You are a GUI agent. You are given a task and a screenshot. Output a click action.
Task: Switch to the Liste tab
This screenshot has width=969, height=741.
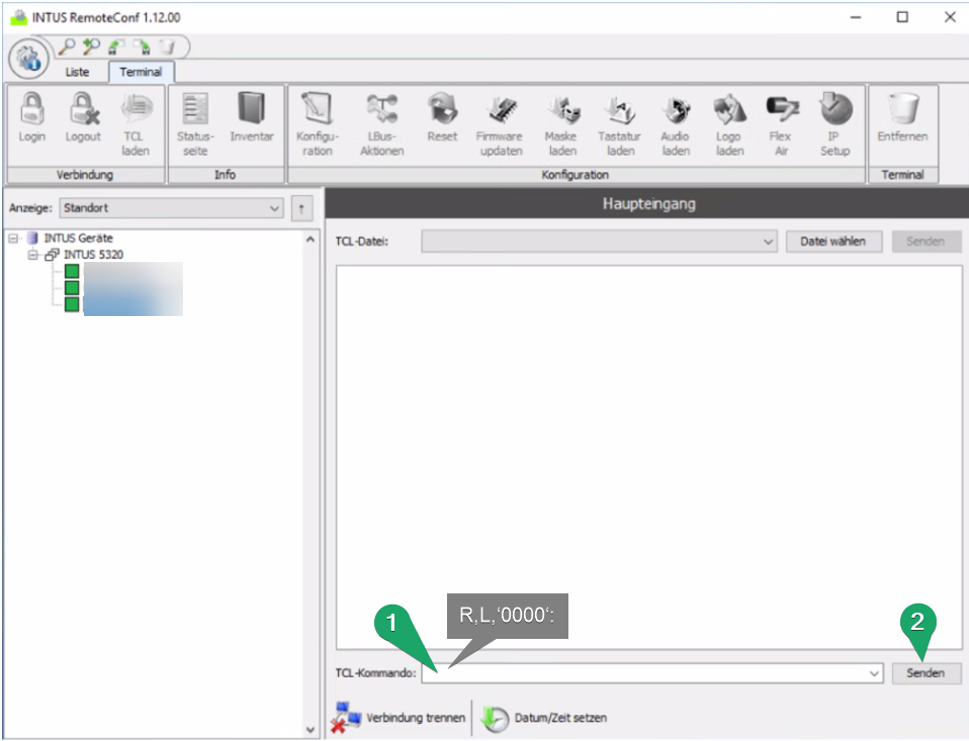[x=77, y=72]
